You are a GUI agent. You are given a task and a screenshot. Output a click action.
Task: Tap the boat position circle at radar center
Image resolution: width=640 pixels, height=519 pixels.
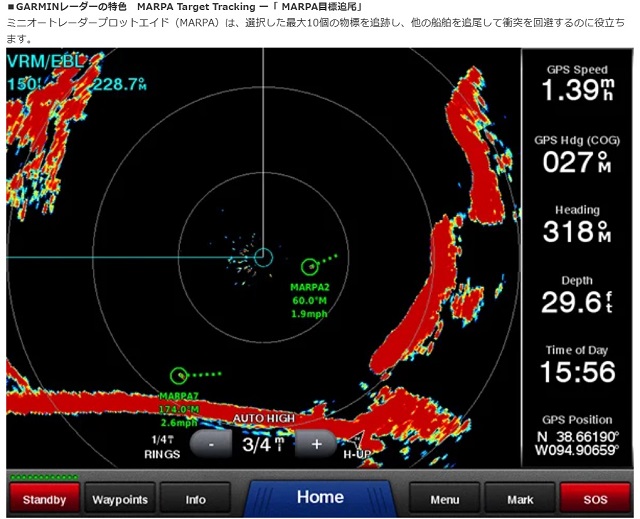point(263,257)
